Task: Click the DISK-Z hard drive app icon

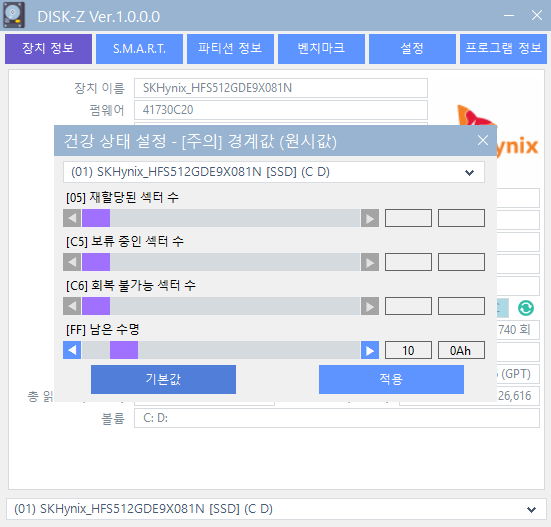Action: tap(14, 15)
